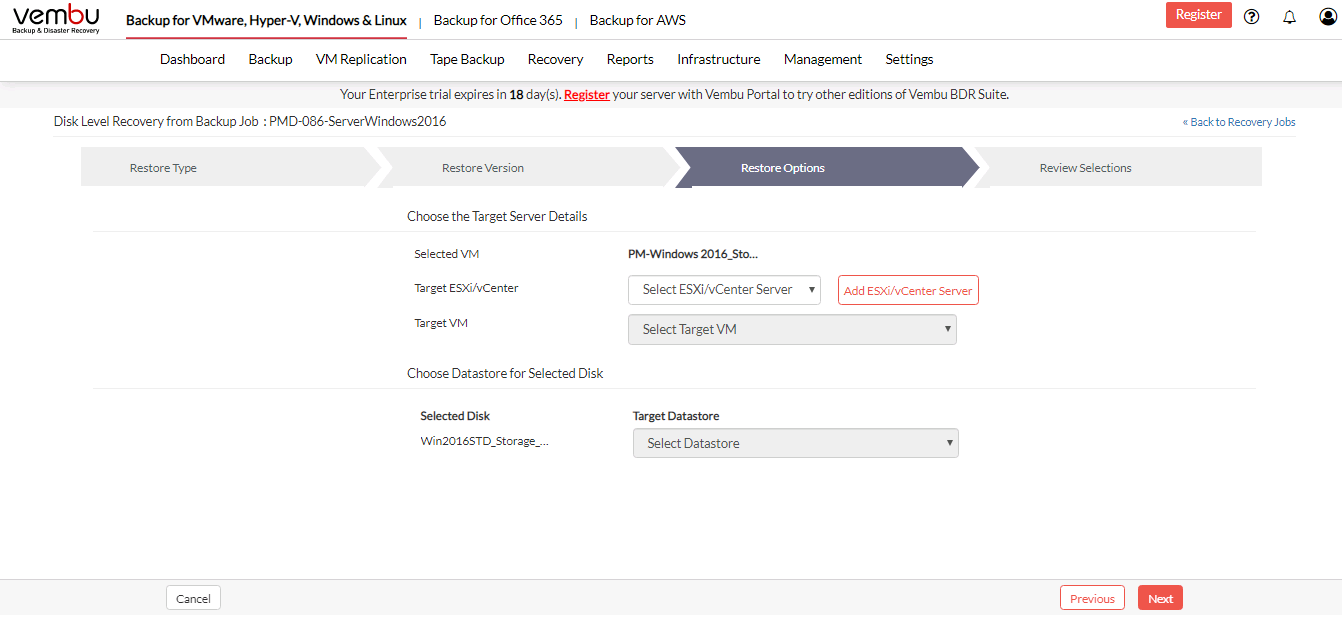
Task: Open the Infrastructure menu
Action: 718,59
